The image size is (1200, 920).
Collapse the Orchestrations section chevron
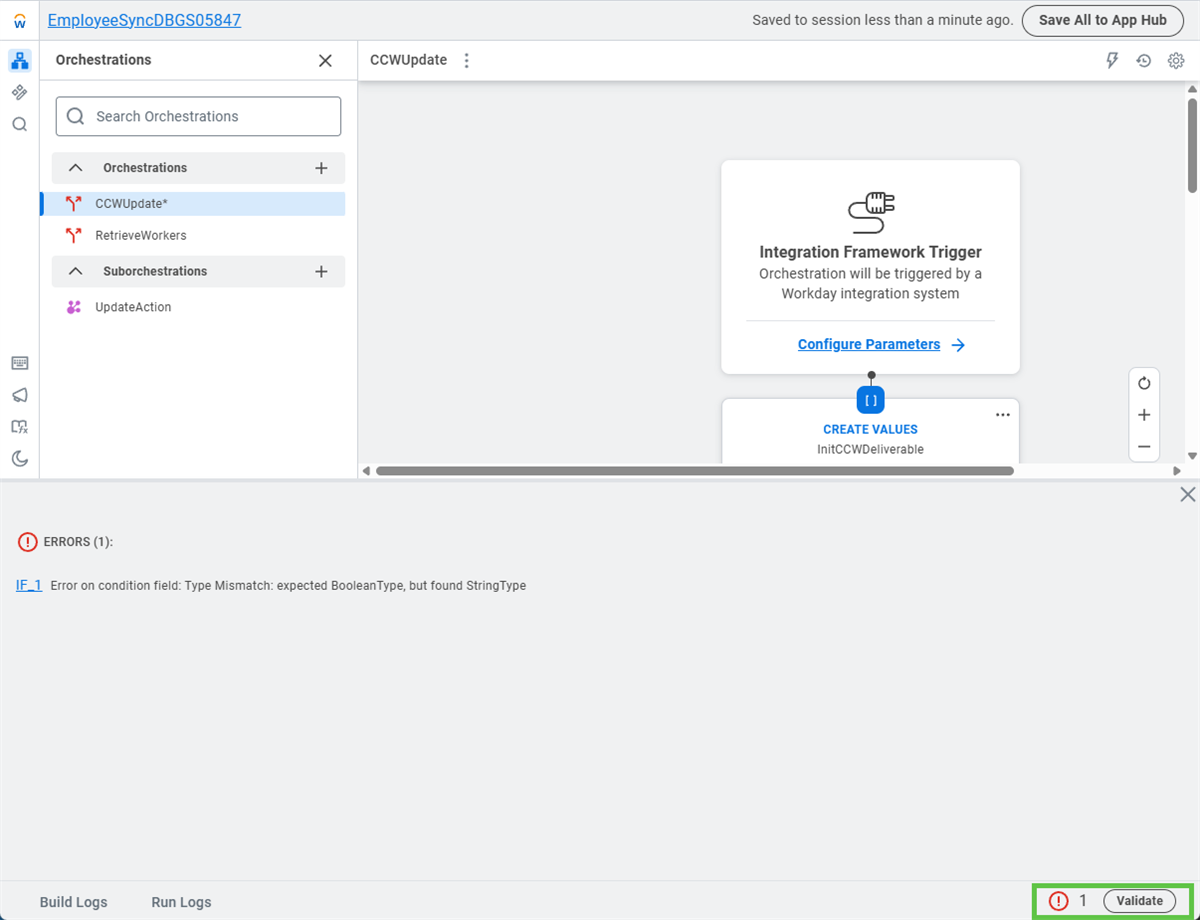click(x=75, y=168)
